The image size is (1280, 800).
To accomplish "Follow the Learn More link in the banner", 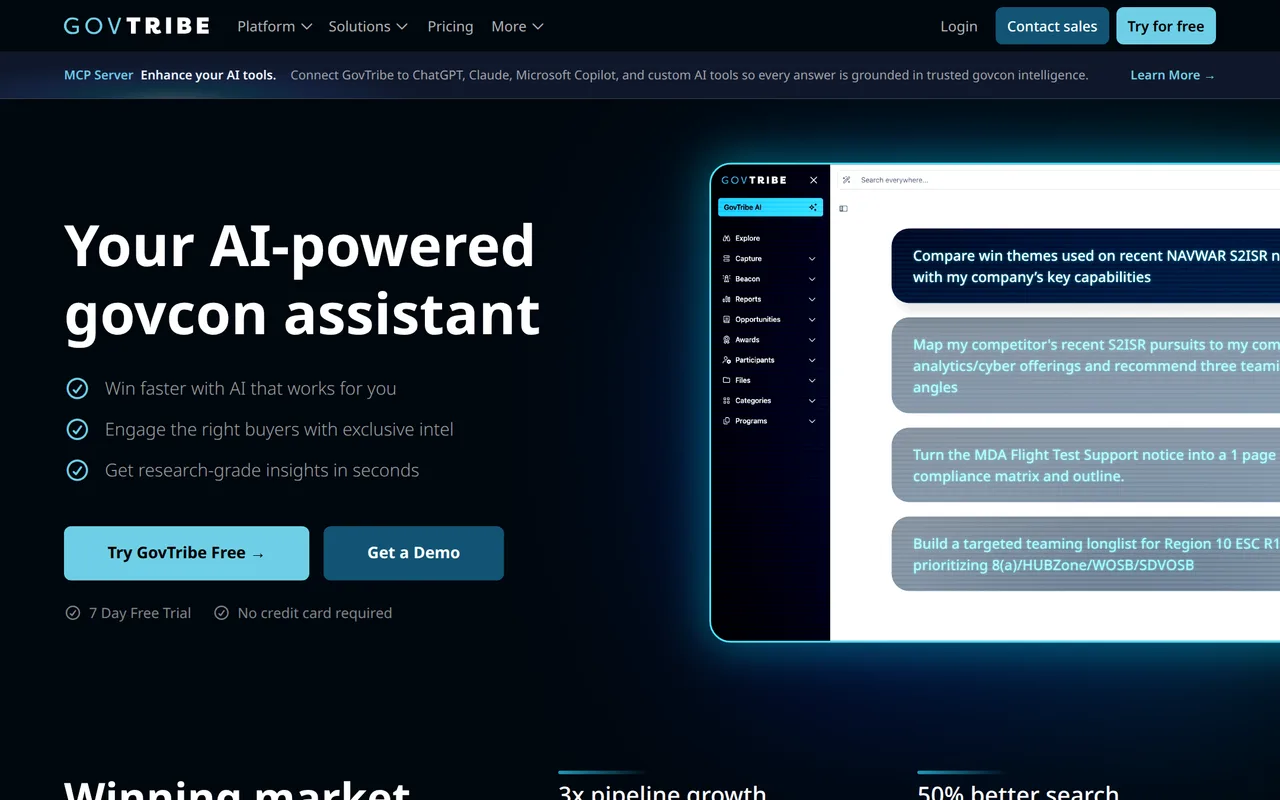I will pos(1173,75).
